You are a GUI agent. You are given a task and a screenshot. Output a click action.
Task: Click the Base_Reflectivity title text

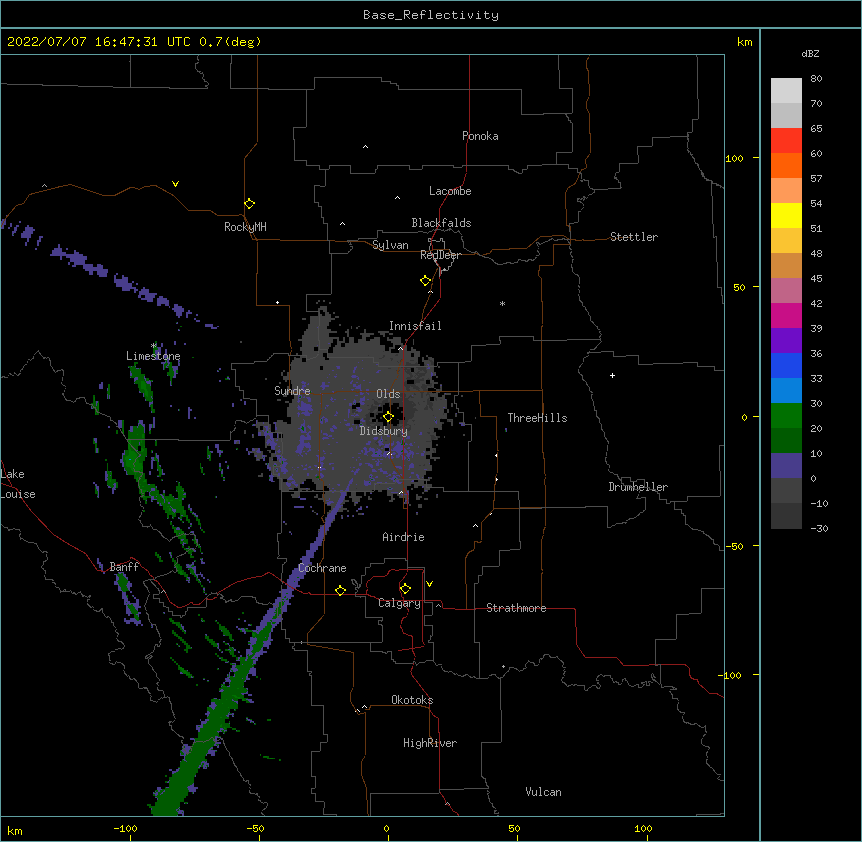(431, 15)
